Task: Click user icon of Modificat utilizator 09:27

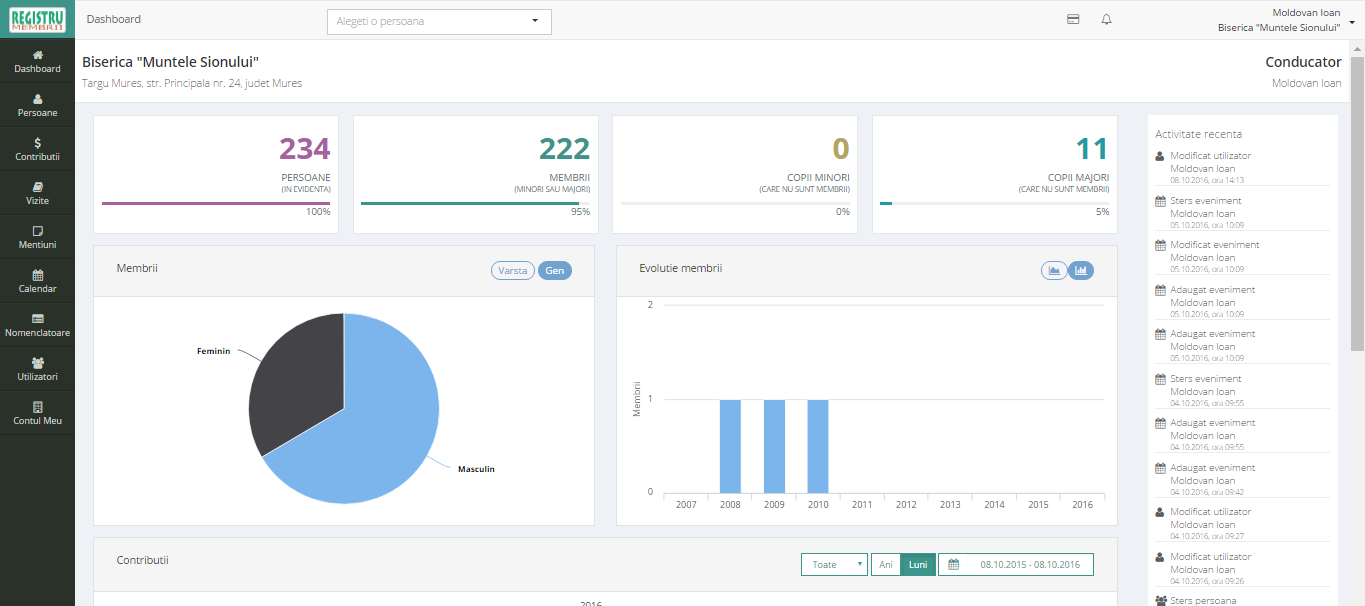Action: tap(1160, 512)
